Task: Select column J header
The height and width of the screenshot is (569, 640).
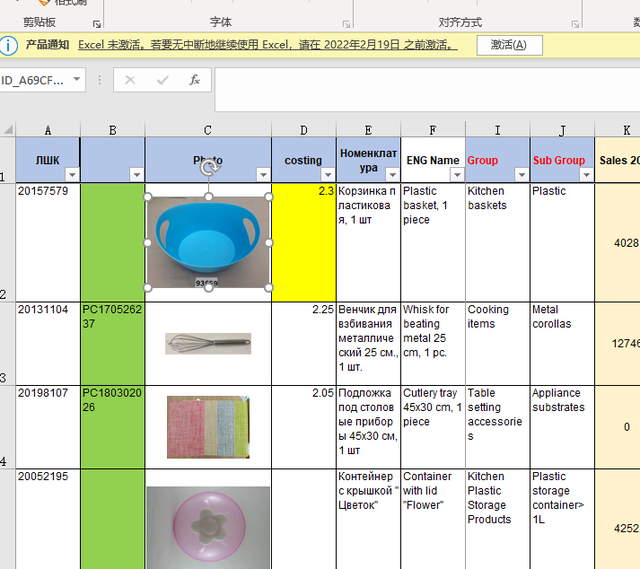Action: click(x=562, y=130)
